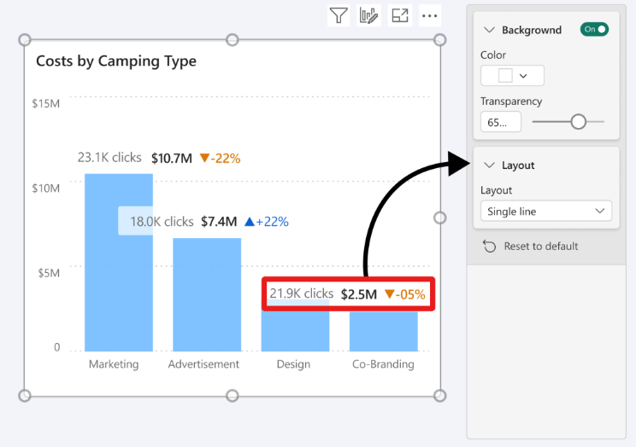636x447 pixels.
Task: Open the more options ellipsis menu
Action: [x=430, y=16]
